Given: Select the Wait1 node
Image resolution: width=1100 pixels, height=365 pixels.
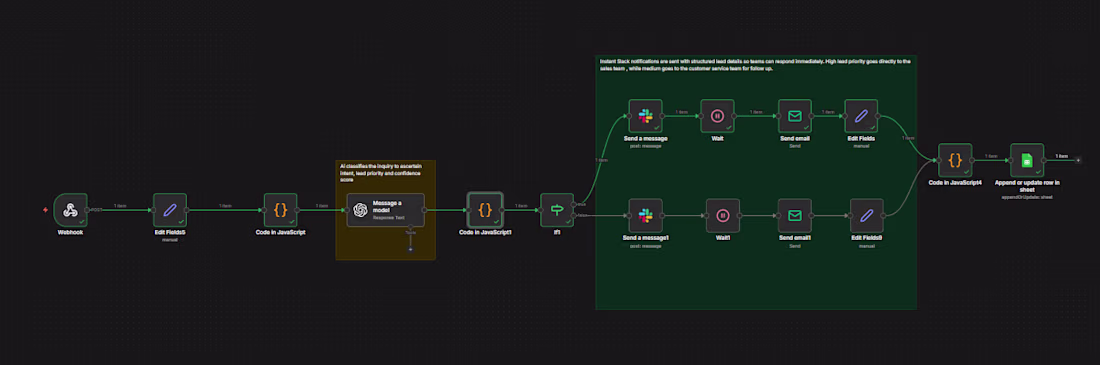Looking at the screenshot, I should click(723, 215).
